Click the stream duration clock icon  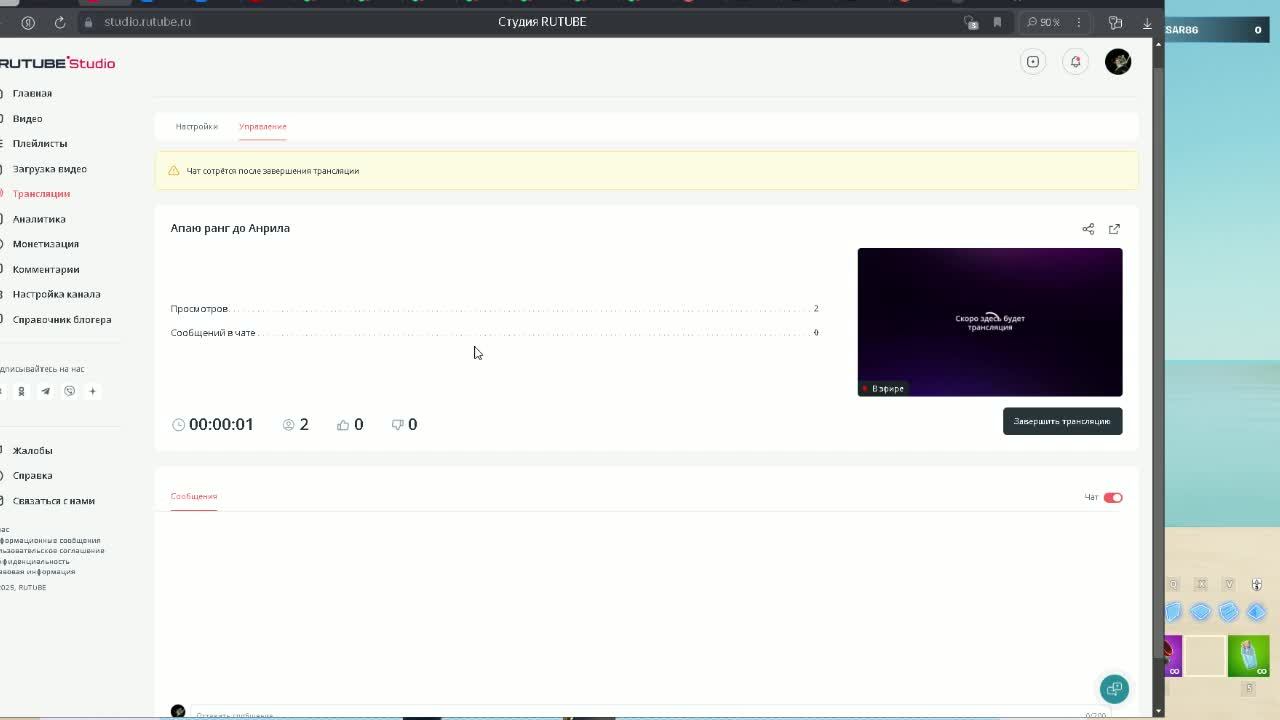point(179,425)
